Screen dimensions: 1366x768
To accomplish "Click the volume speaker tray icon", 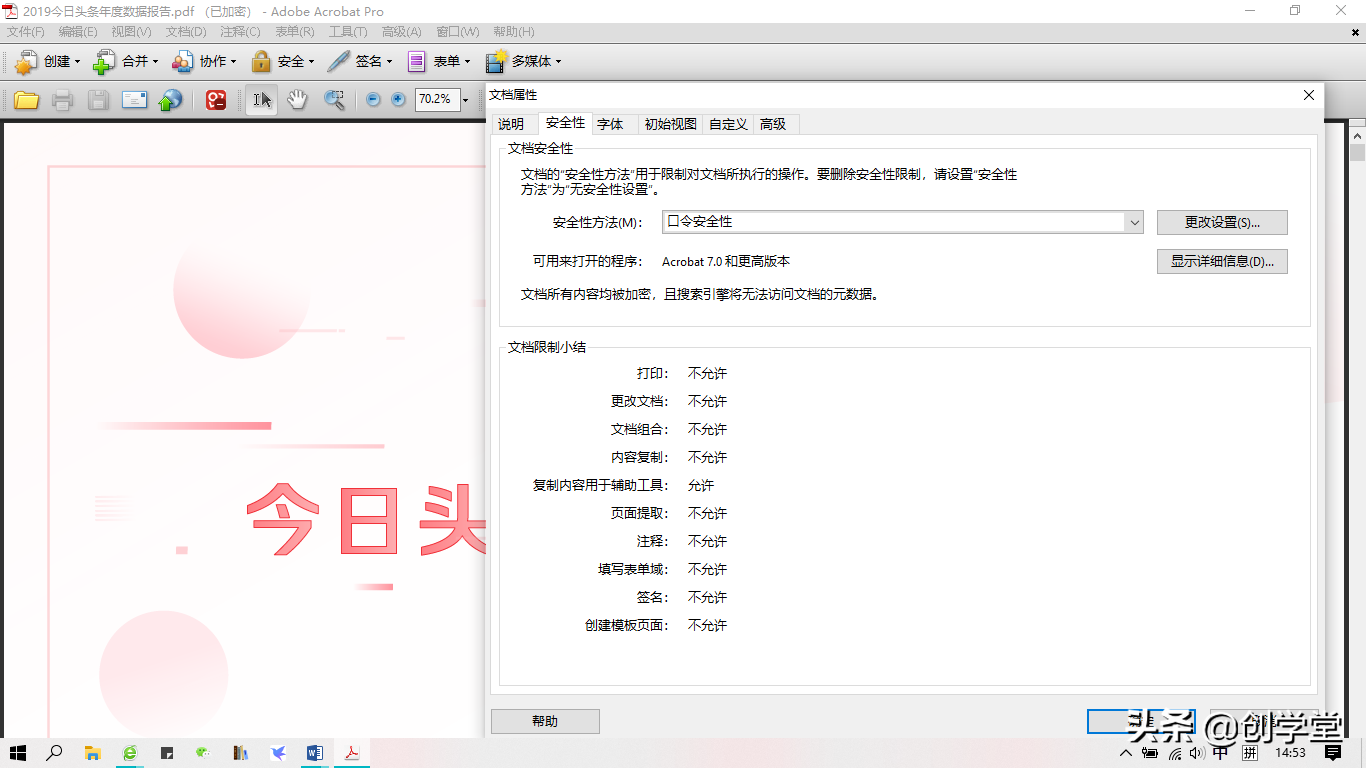I will click(1197, 753).
